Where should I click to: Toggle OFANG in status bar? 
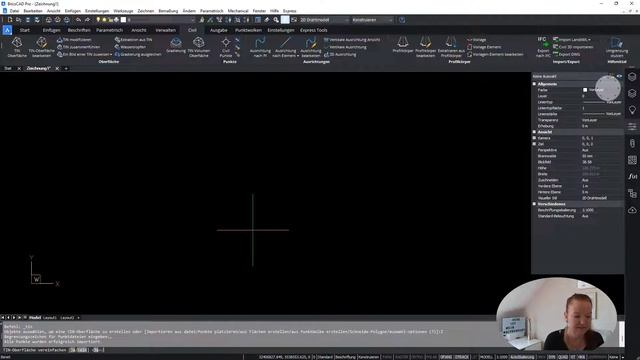click(x=446, y=357)
